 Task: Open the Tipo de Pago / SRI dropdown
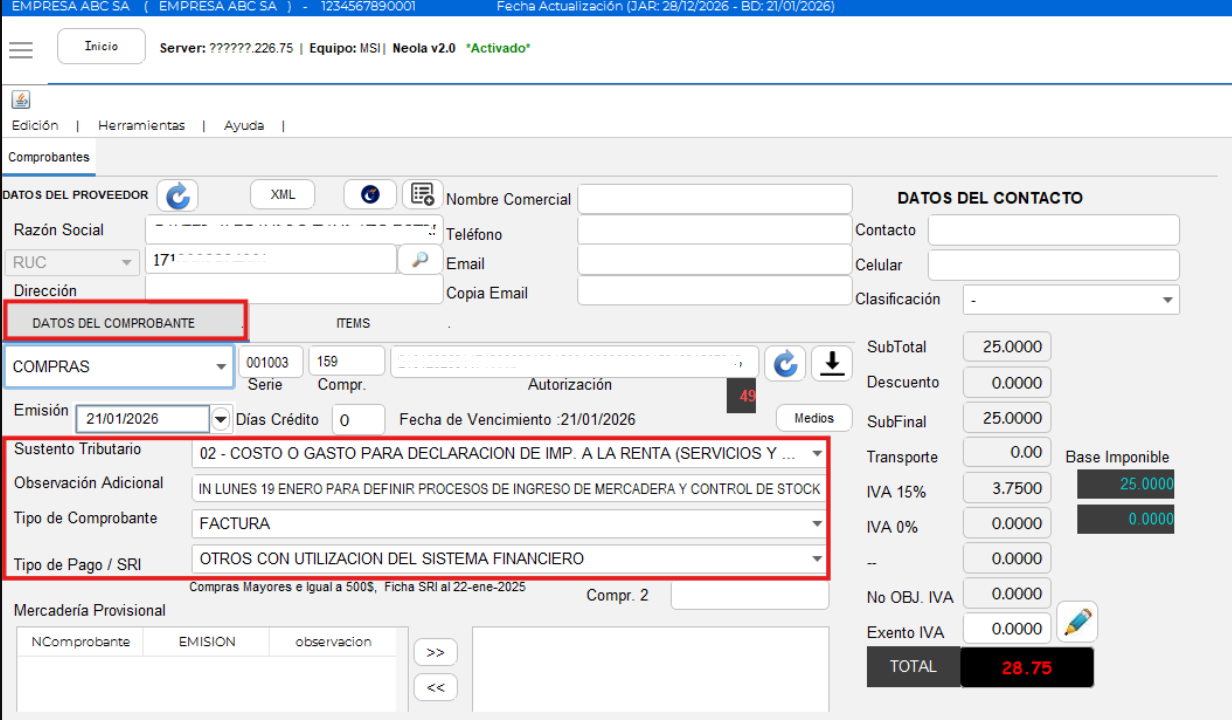(x=817, y=559)
